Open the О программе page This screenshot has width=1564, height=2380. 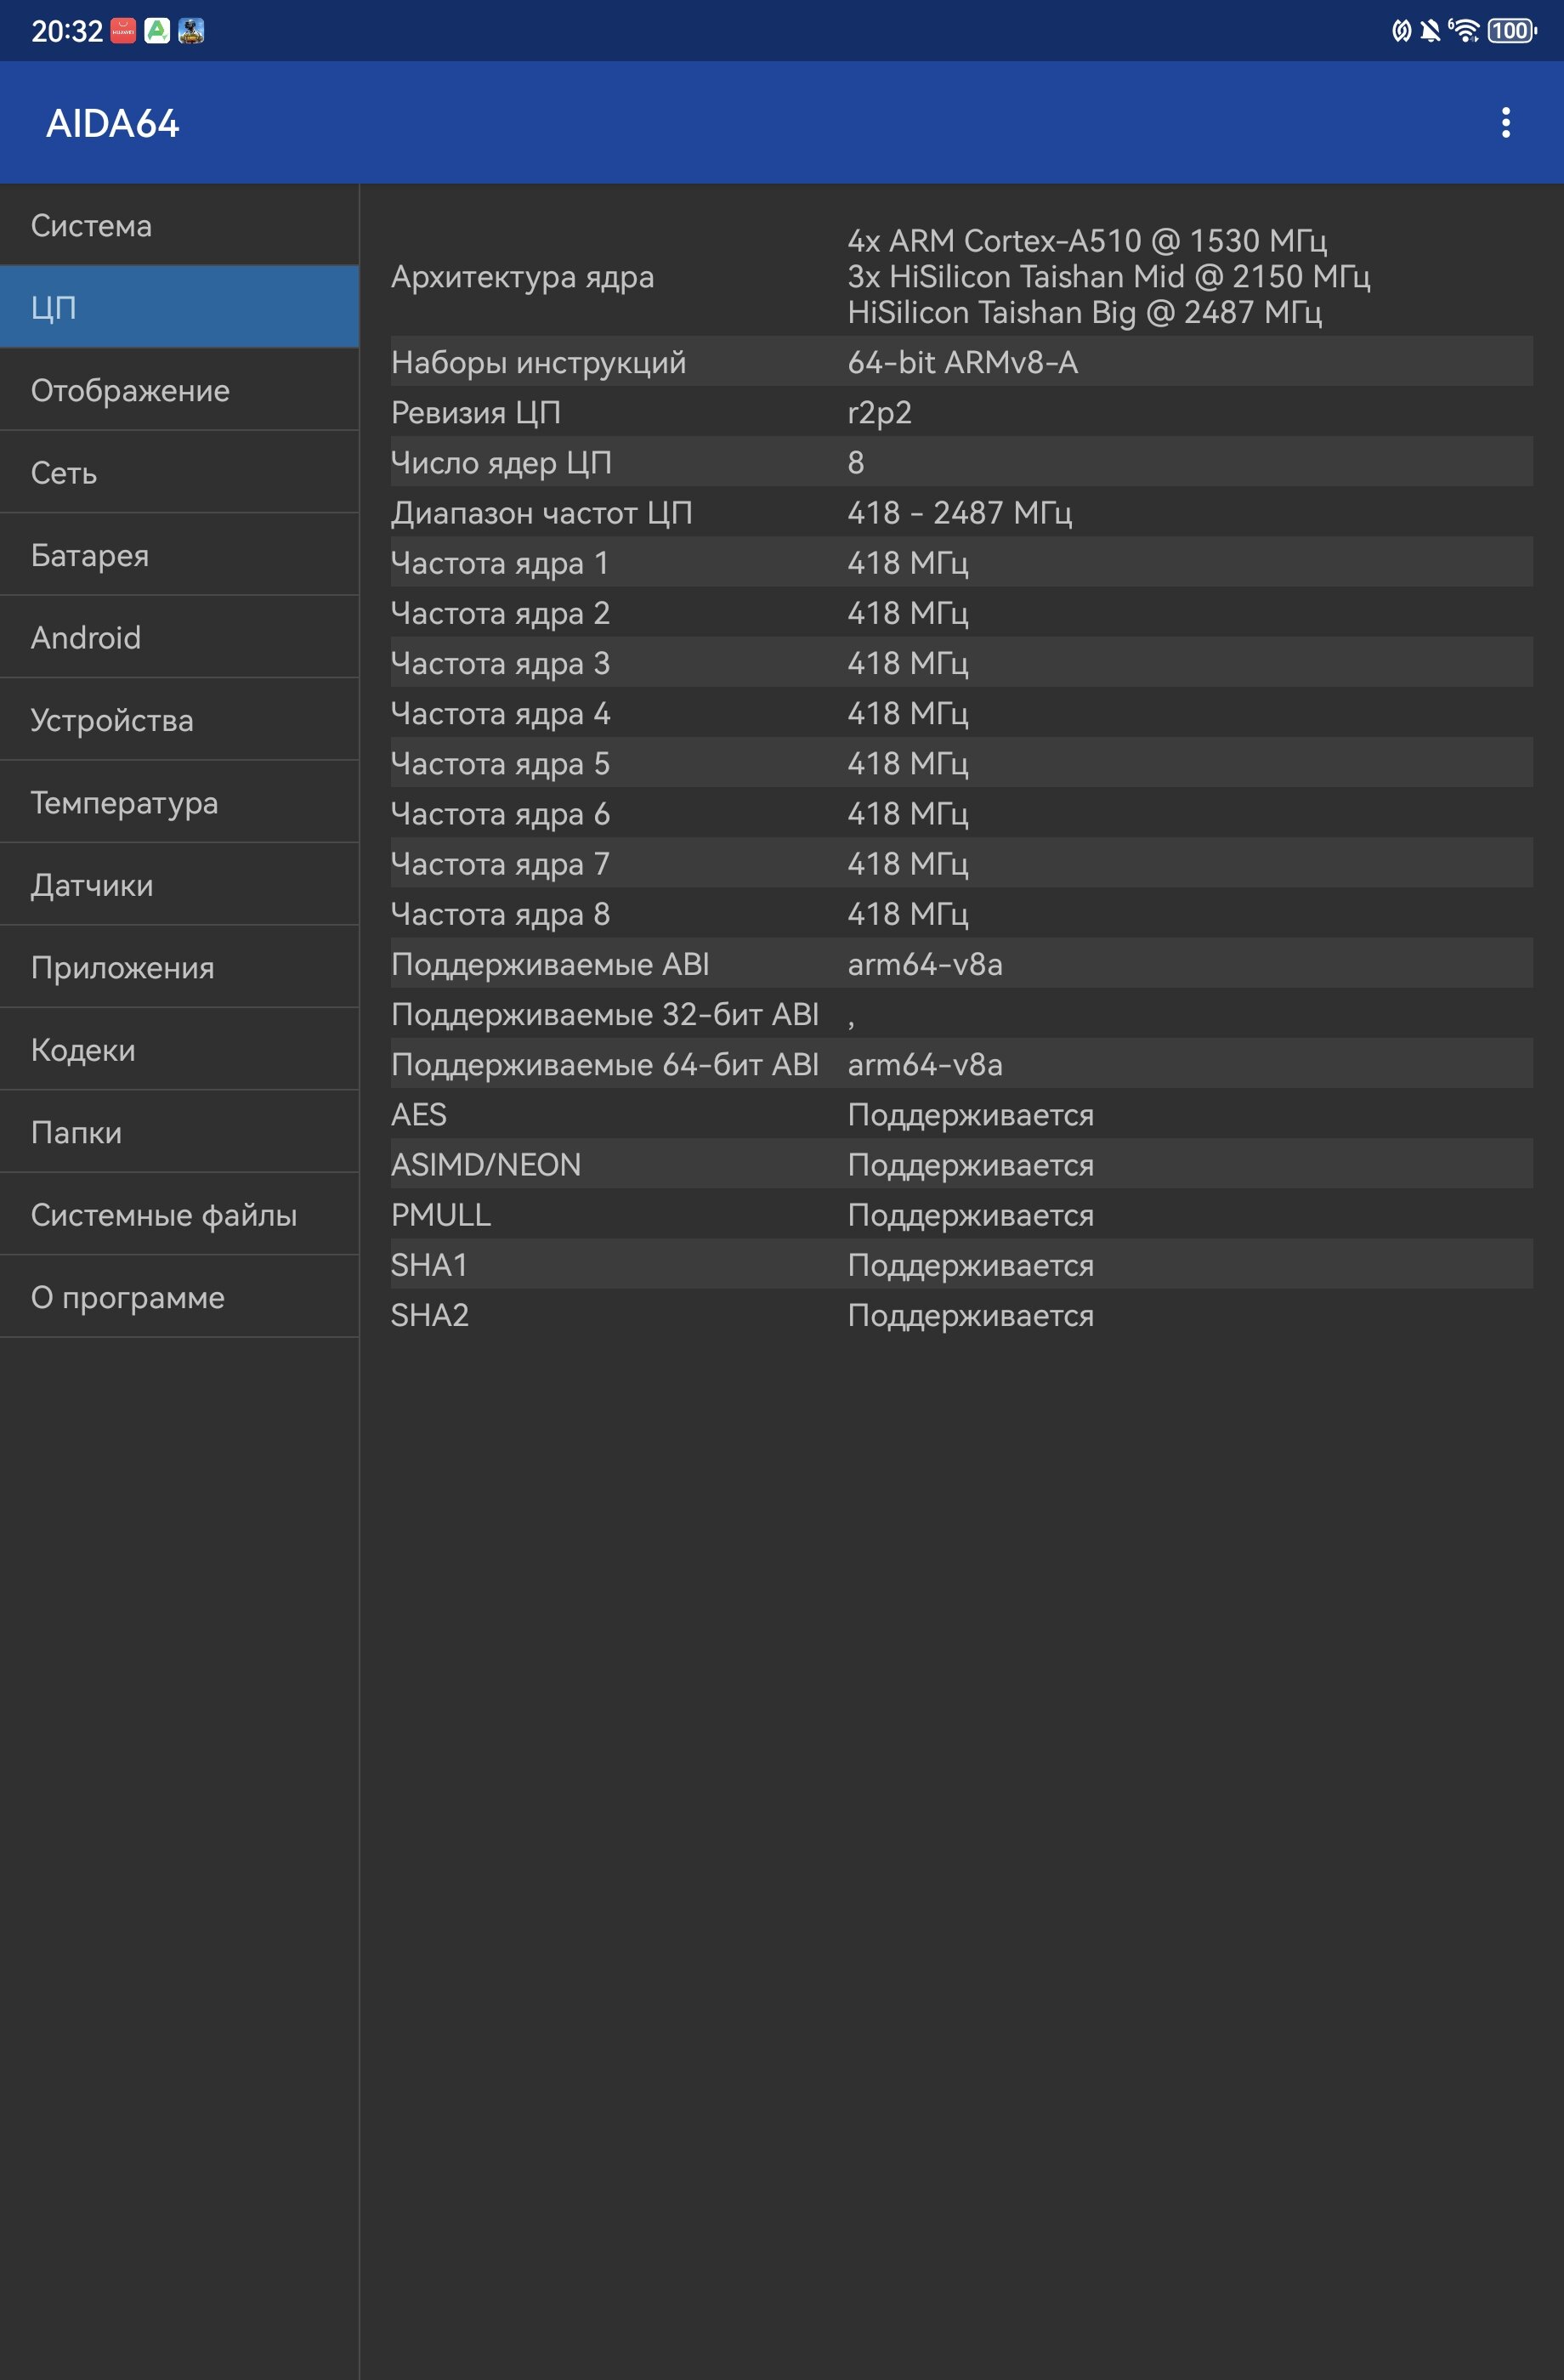click(x=180, y=1296)
